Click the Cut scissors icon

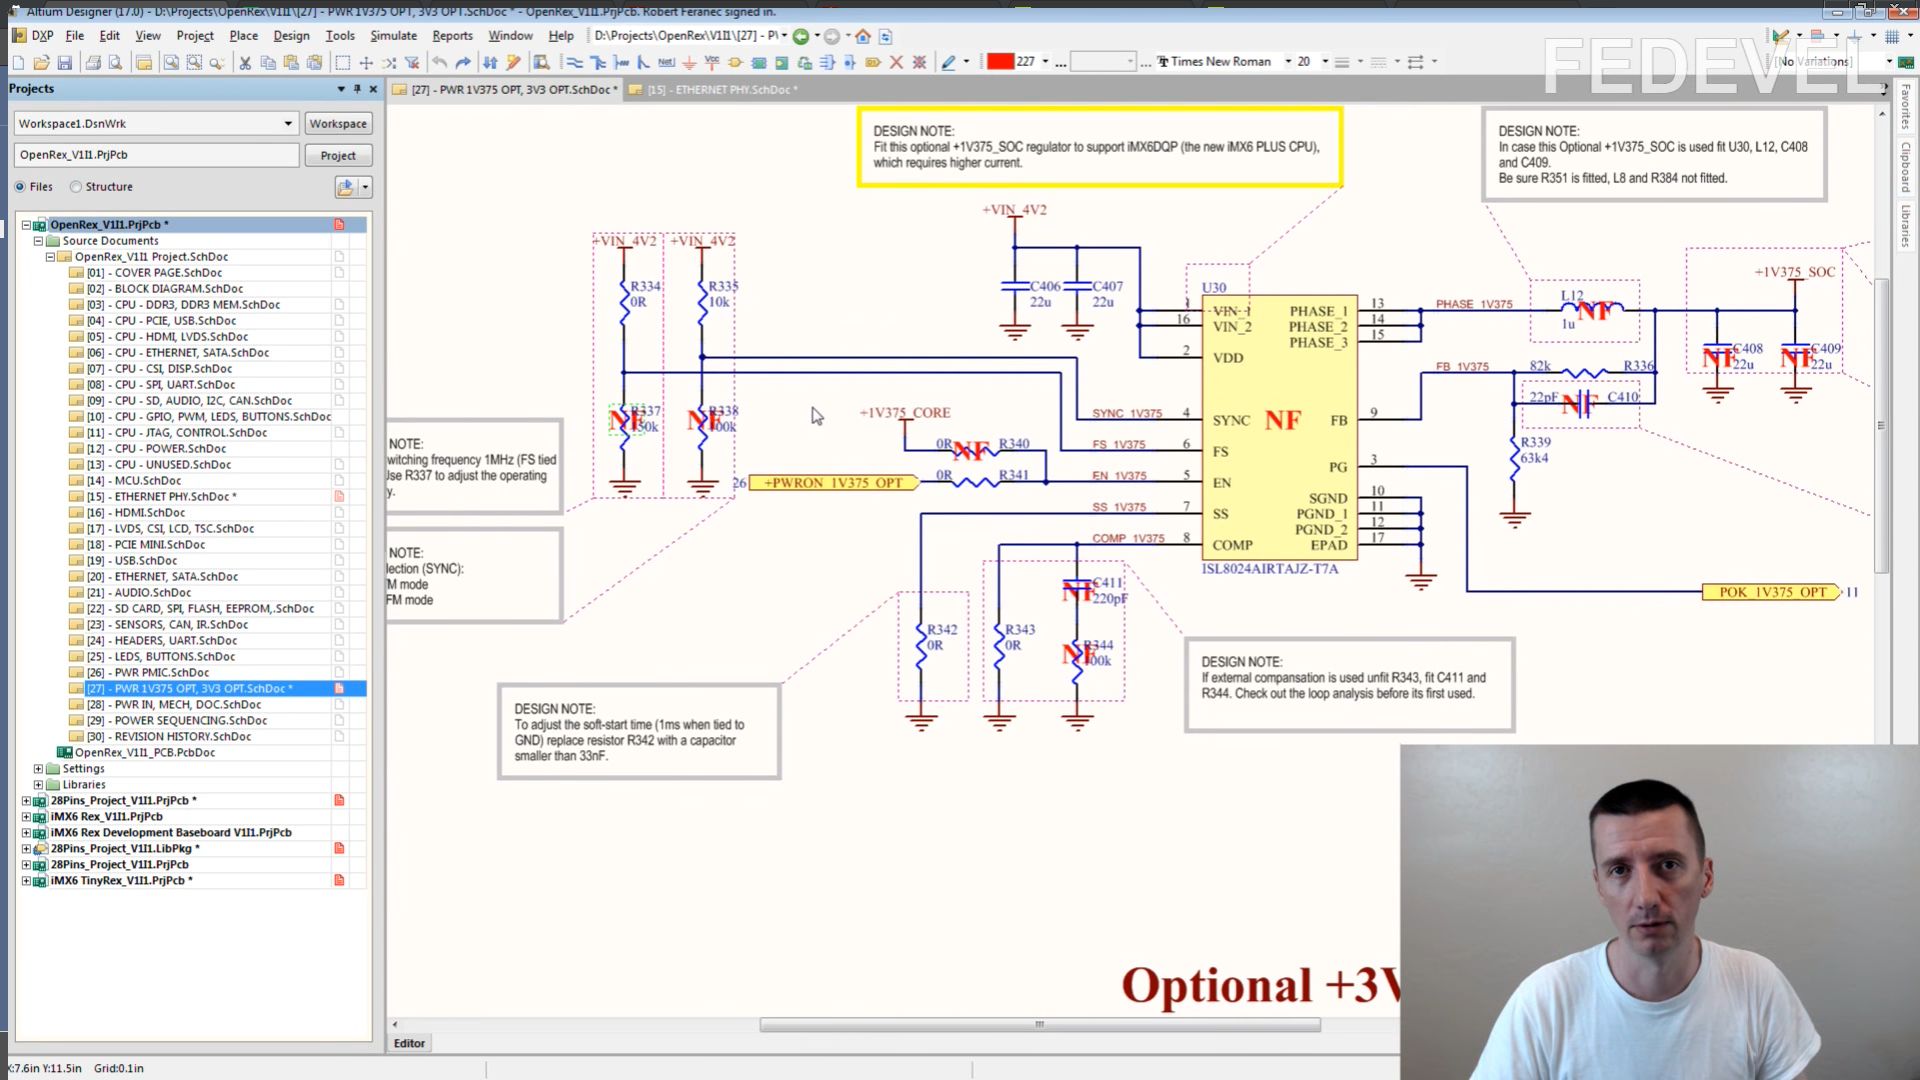(245, 62)
